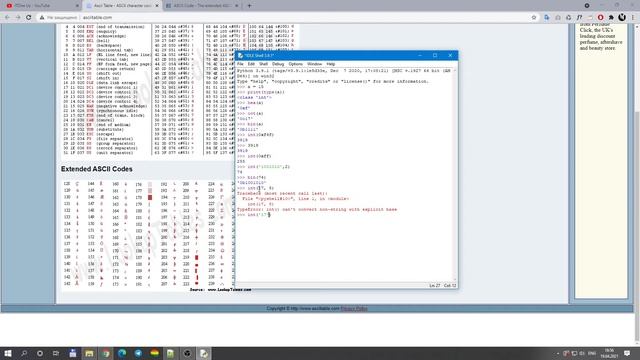Click the Source LookupTables credit text

[220, 289]
